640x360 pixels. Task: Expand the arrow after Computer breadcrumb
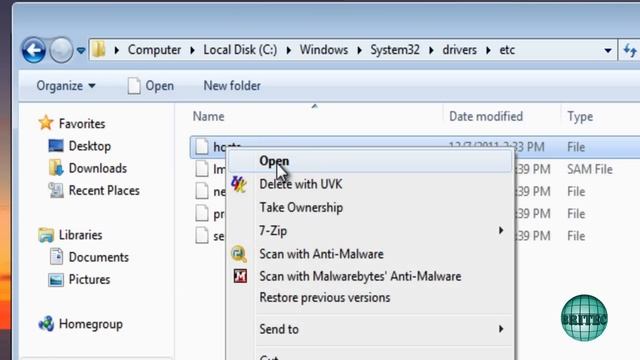[192, 50]
